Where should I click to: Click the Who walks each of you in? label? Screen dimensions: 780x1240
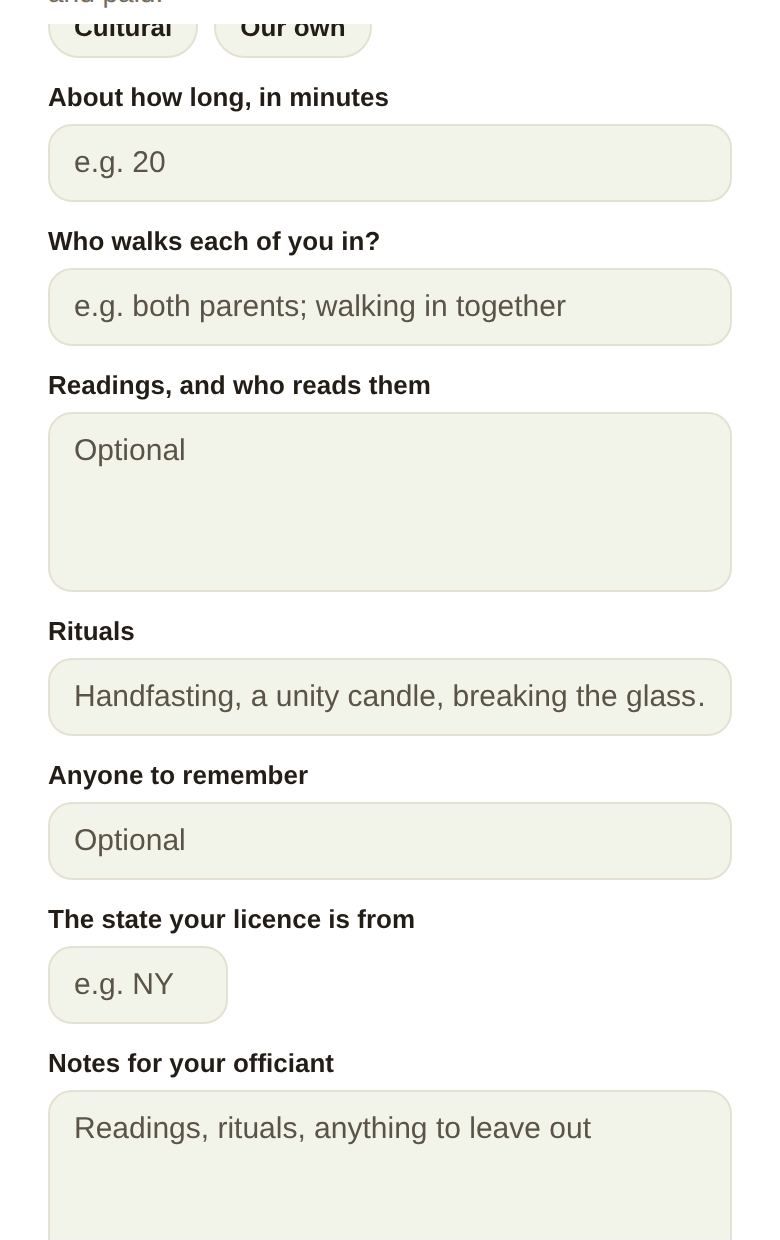[214, 241]
